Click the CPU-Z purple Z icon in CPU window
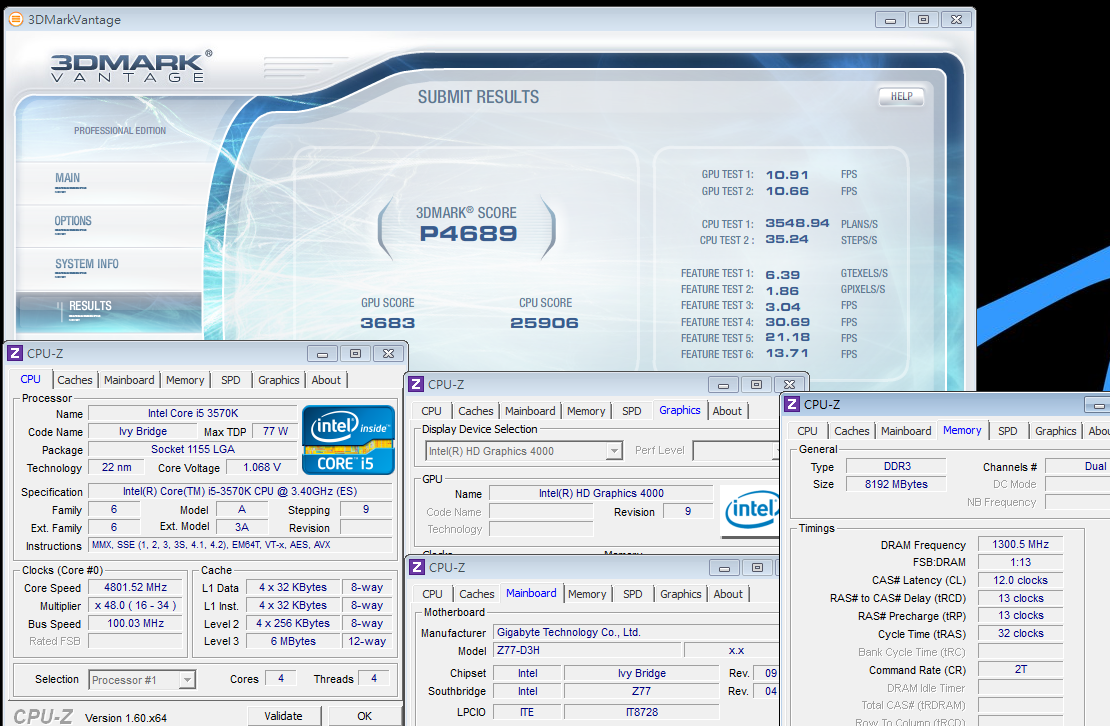This screenshot has width=1110, height=726. pos(15,353)
